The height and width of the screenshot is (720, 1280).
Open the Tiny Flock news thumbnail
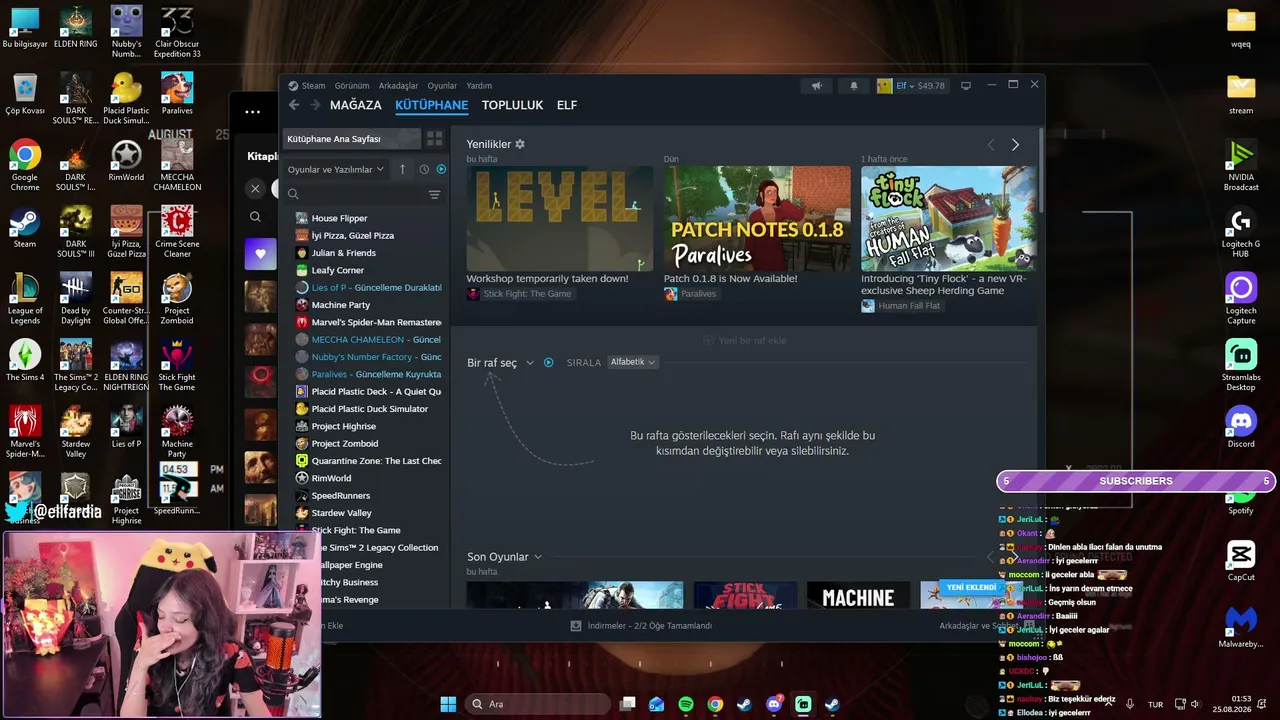point(948,219)
